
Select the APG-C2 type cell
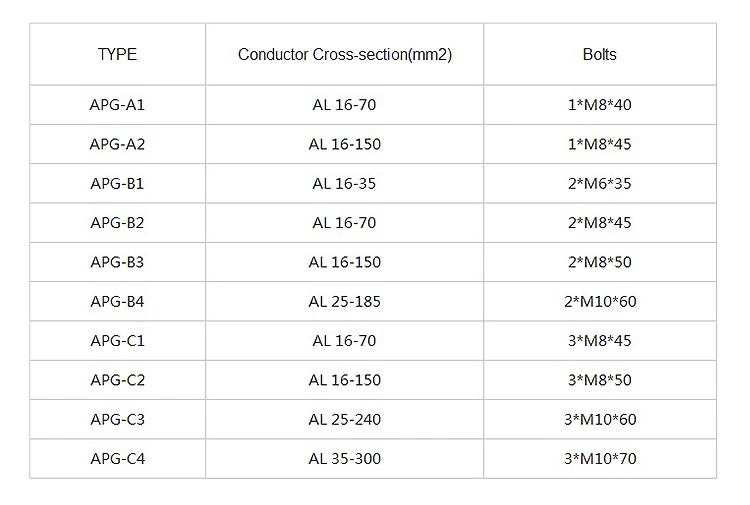[117, 380]
